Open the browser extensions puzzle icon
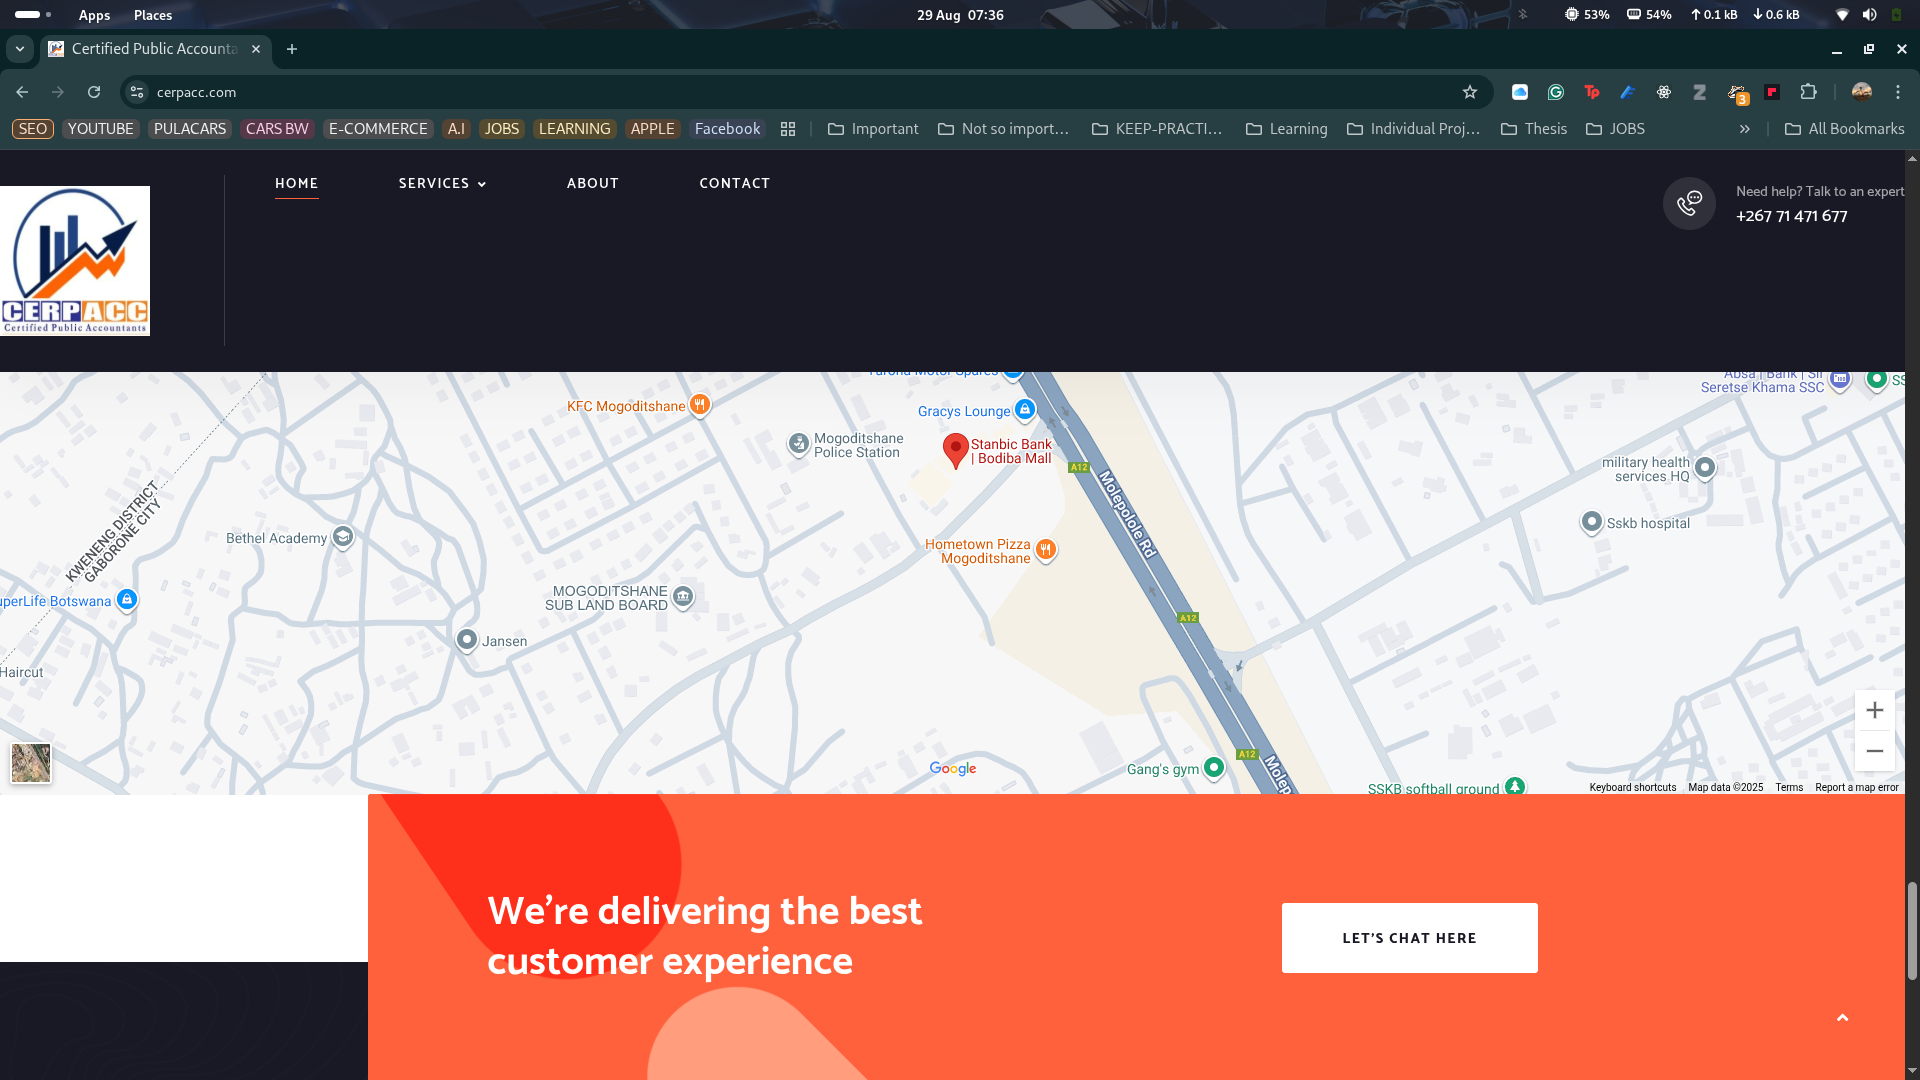The image size is (1920, 1080). (x=1808, y=92)
